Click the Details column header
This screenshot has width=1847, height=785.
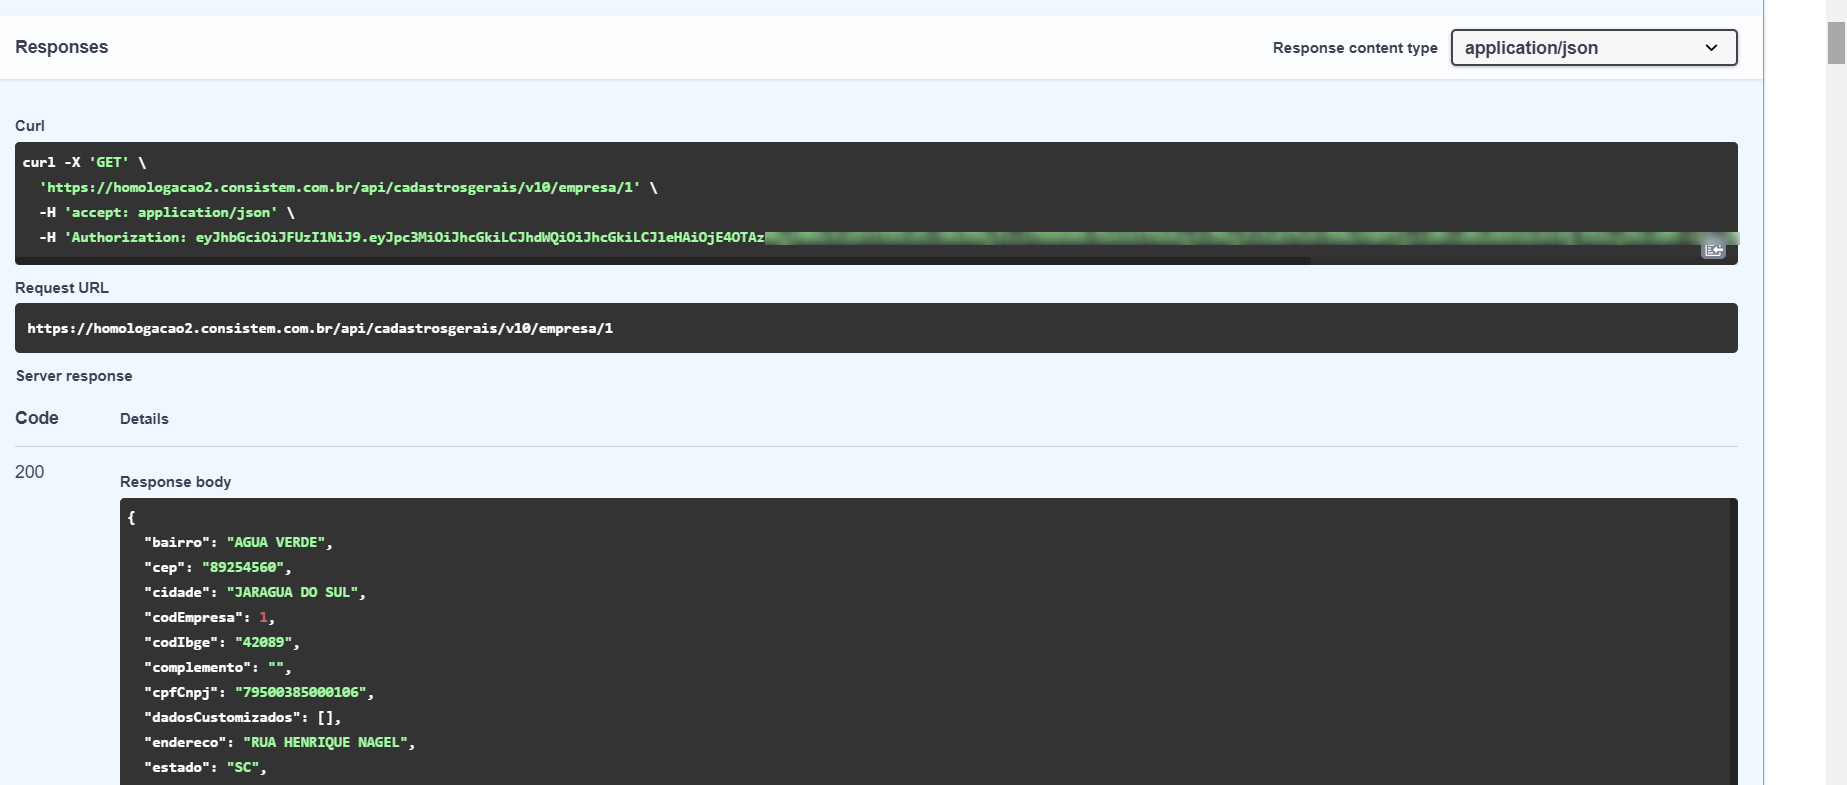tap(144, 419)
